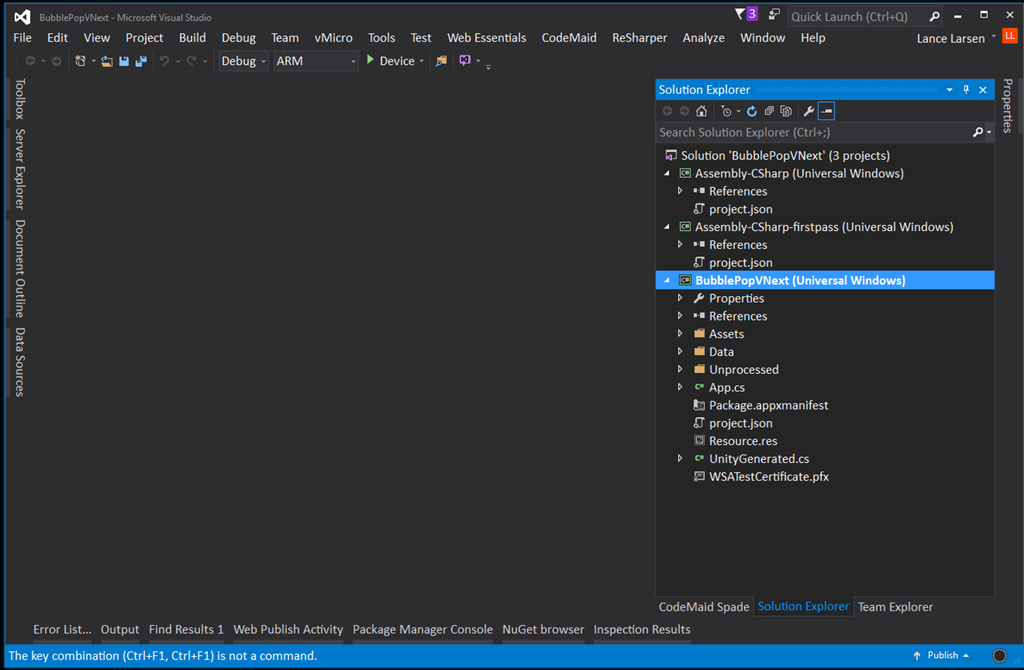
Task: Select Package.appxmanifest in Solution Explorer
Action: click(x=768, y=406)
